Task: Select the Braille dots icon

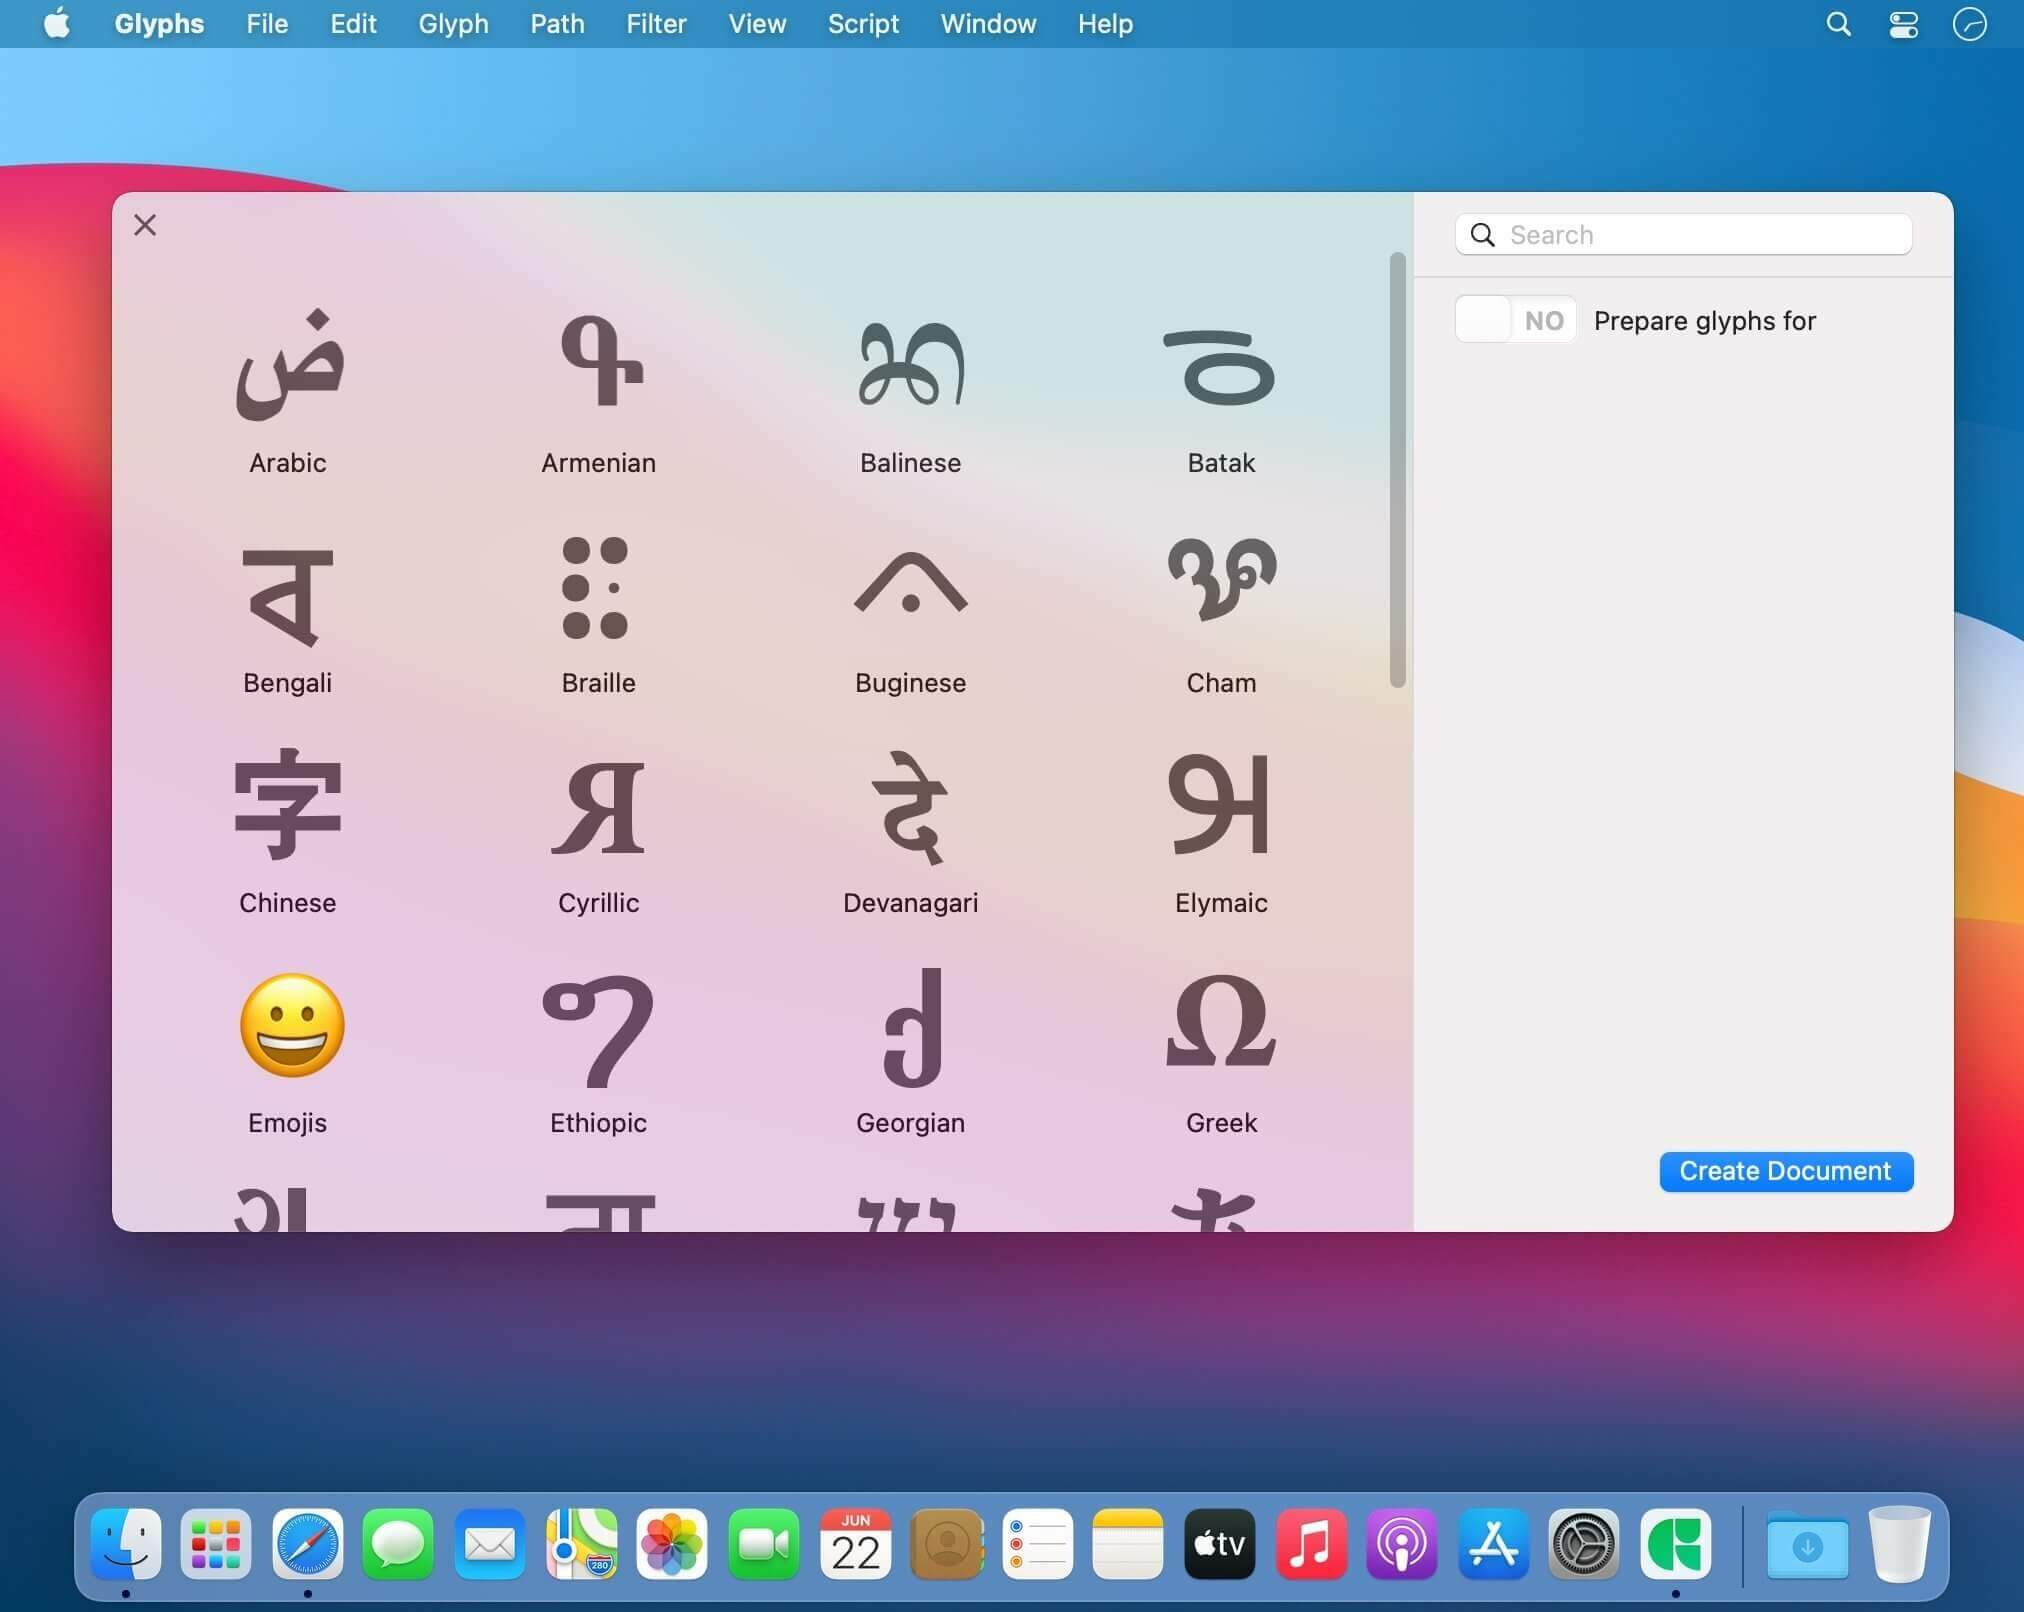Action: [x=596, y=588]
